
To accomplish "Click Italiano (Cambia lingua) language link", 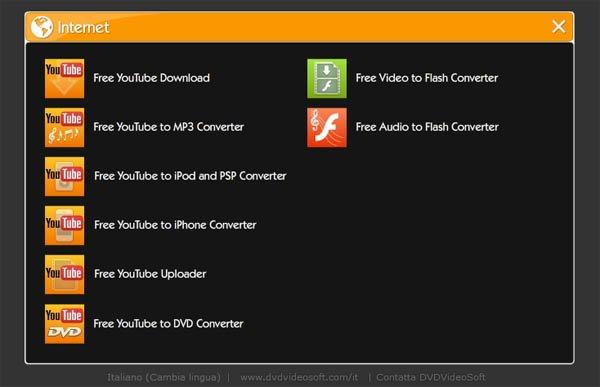I will click(164, 377).
